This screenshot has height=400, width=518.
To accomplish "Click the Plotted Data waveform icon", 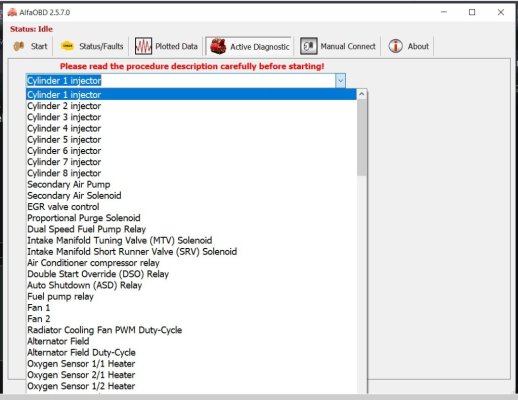I will click(x=143, y=46).
